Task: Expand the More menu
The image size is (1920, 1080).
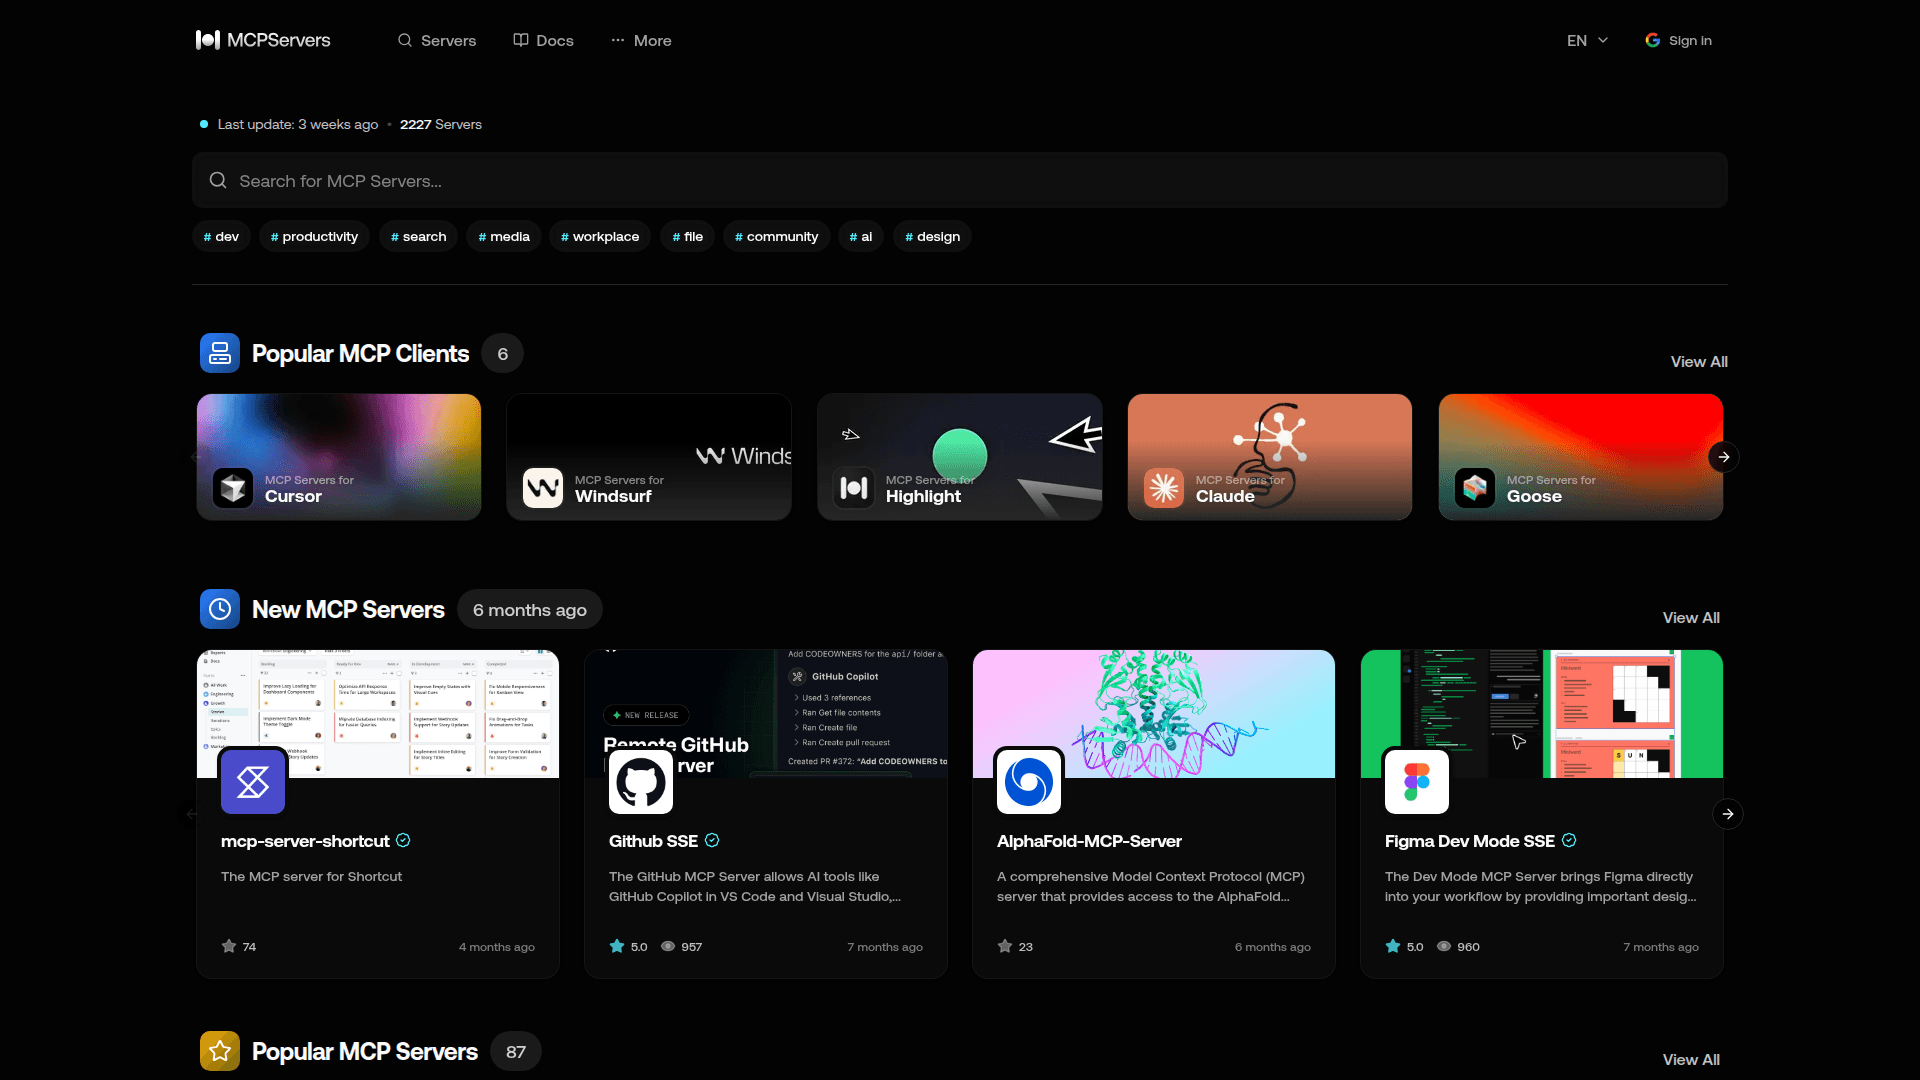Action: 641,41
